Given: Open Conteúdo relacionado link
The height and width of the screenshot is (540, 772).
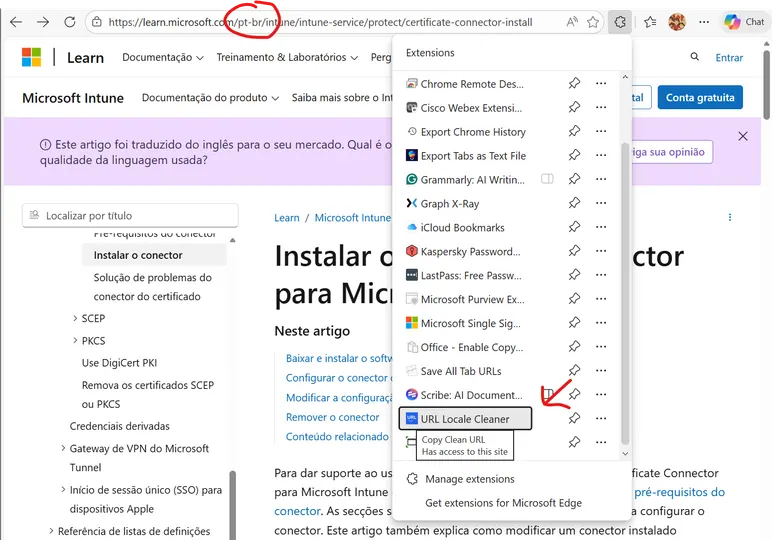Looking at the screenshot, I should (337, 437).
